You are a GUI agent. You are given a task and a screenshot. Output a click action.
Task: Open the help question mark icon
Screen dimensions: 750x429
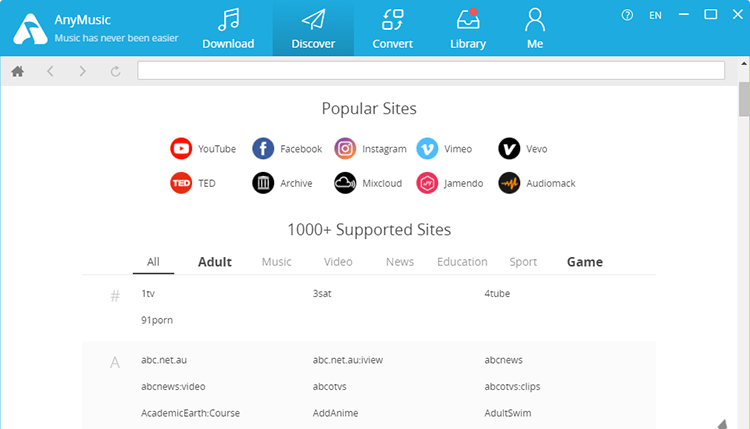pyautogui.click(x=627, y=15)
